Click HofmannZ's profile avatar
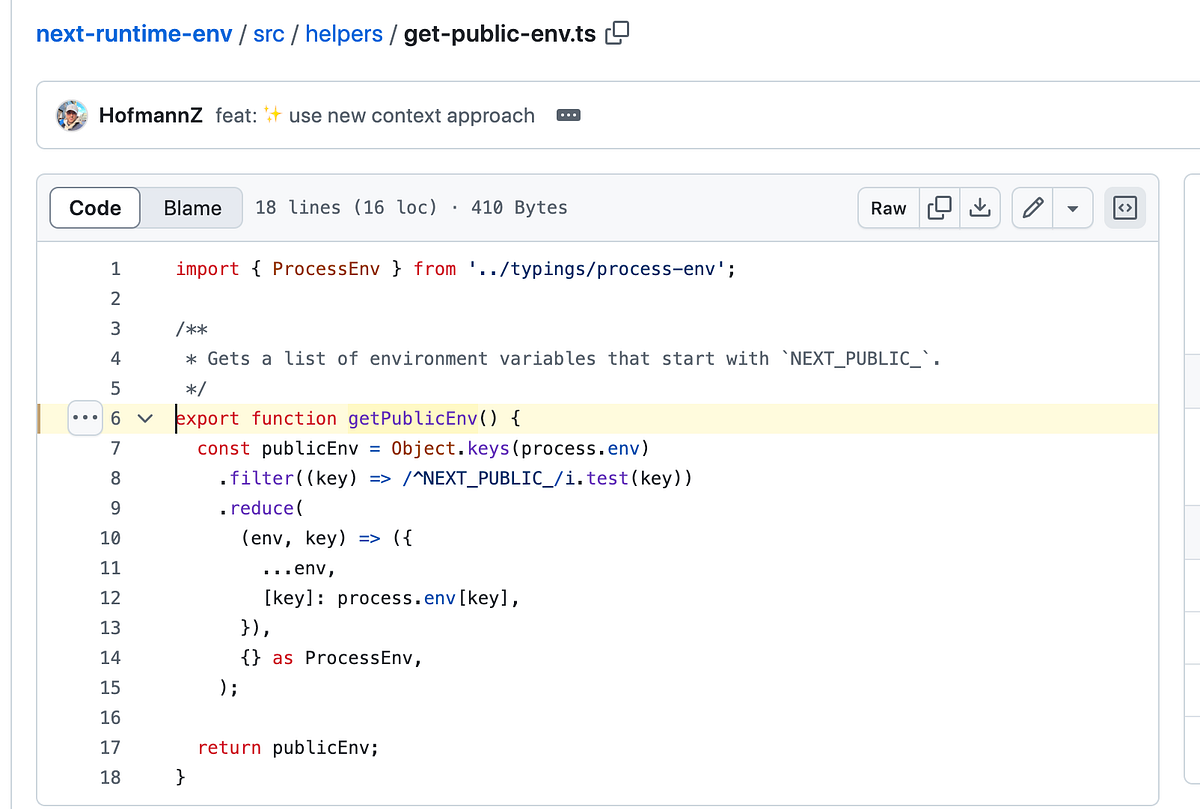The width and height of the screenshot is (1200, 809). tap(72, 114)
